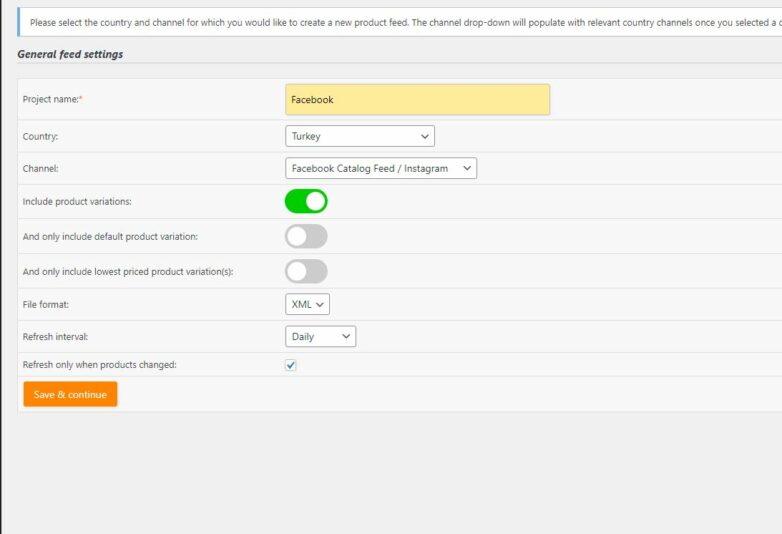Click the Project name input field
782x534 pixels.
[x=417, y=100]
